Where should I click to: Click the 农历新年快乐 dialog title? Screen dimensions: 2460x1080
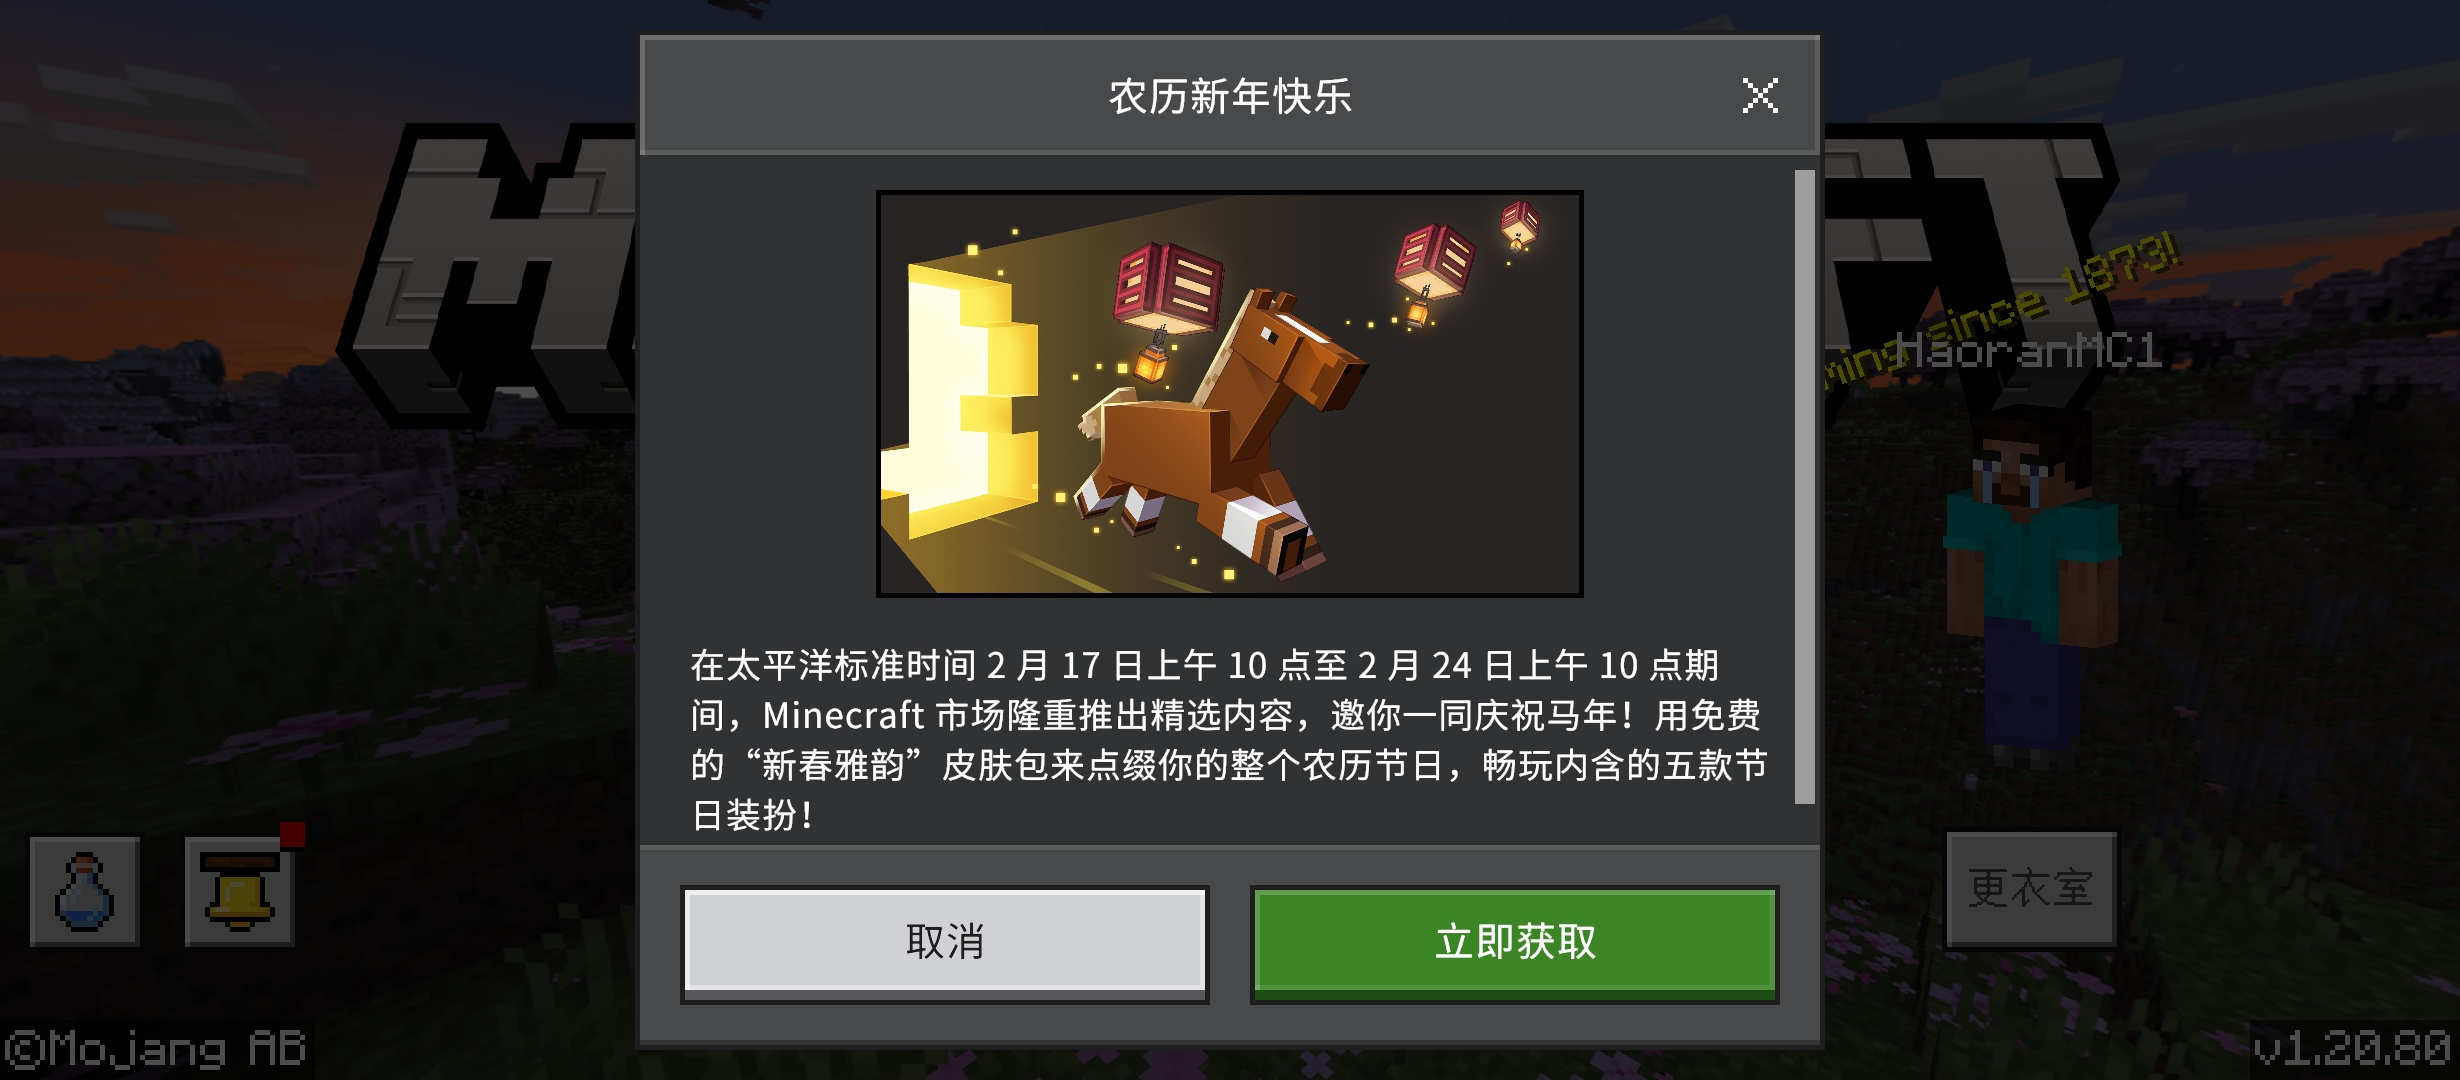click(x=1230, y=97)
